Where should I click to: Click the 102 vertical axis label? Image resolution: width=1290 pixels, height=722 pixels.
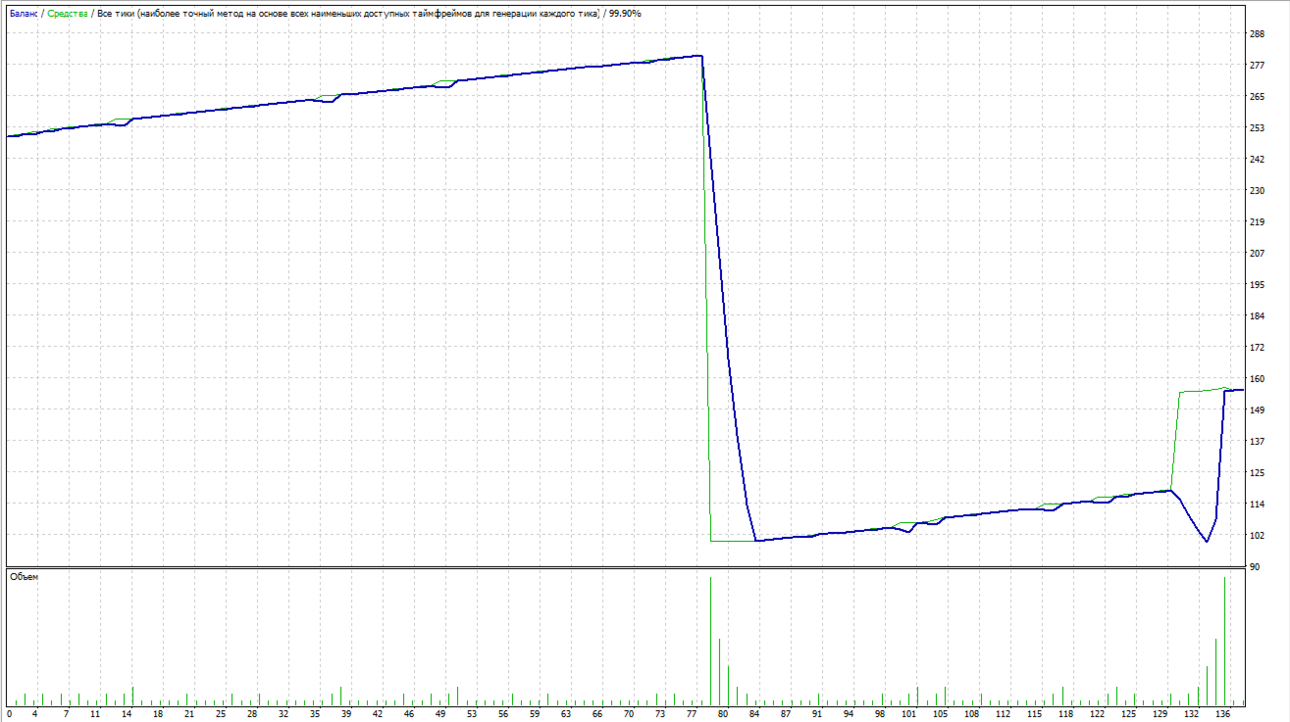point(1257,535)
